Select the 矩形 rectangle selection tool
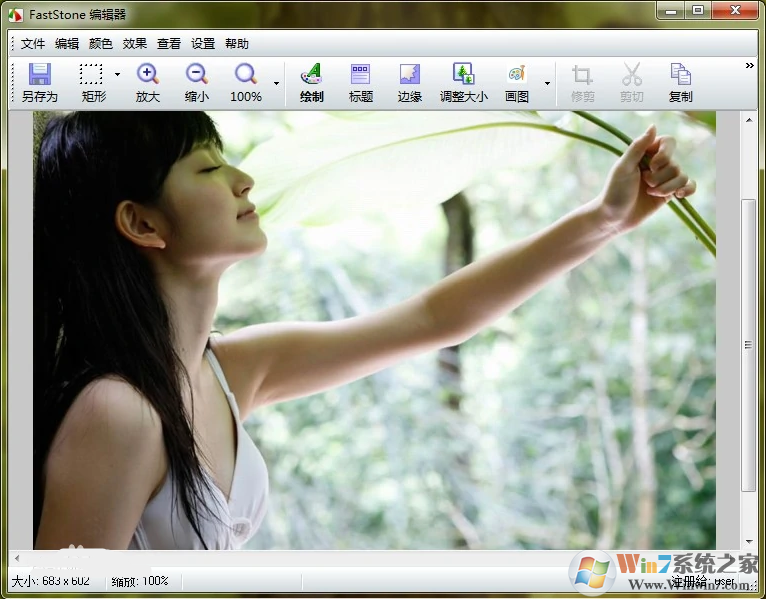This screenshot has width=766, height=599. pyautogui.click(x=92, y=82)
